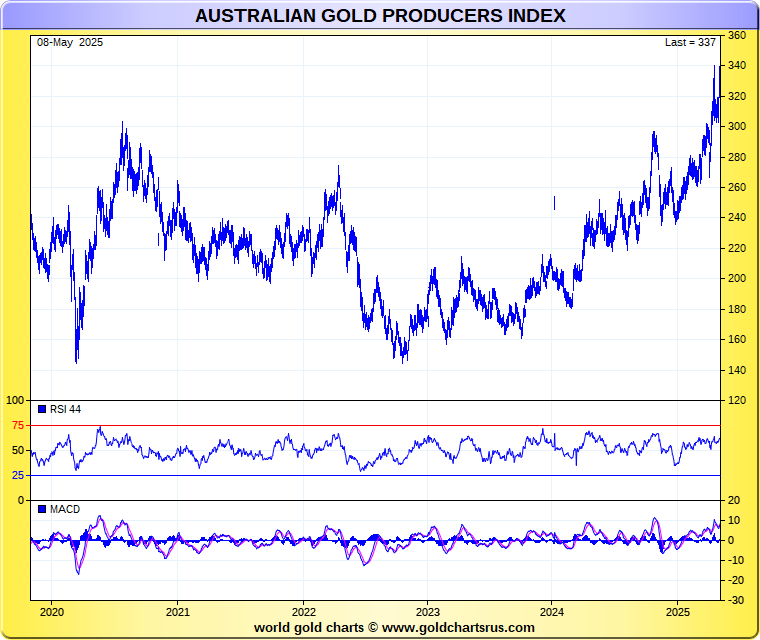Click the 320 price axis label
The height and width of the screenshot is (640, 760).
coord(737,96)
